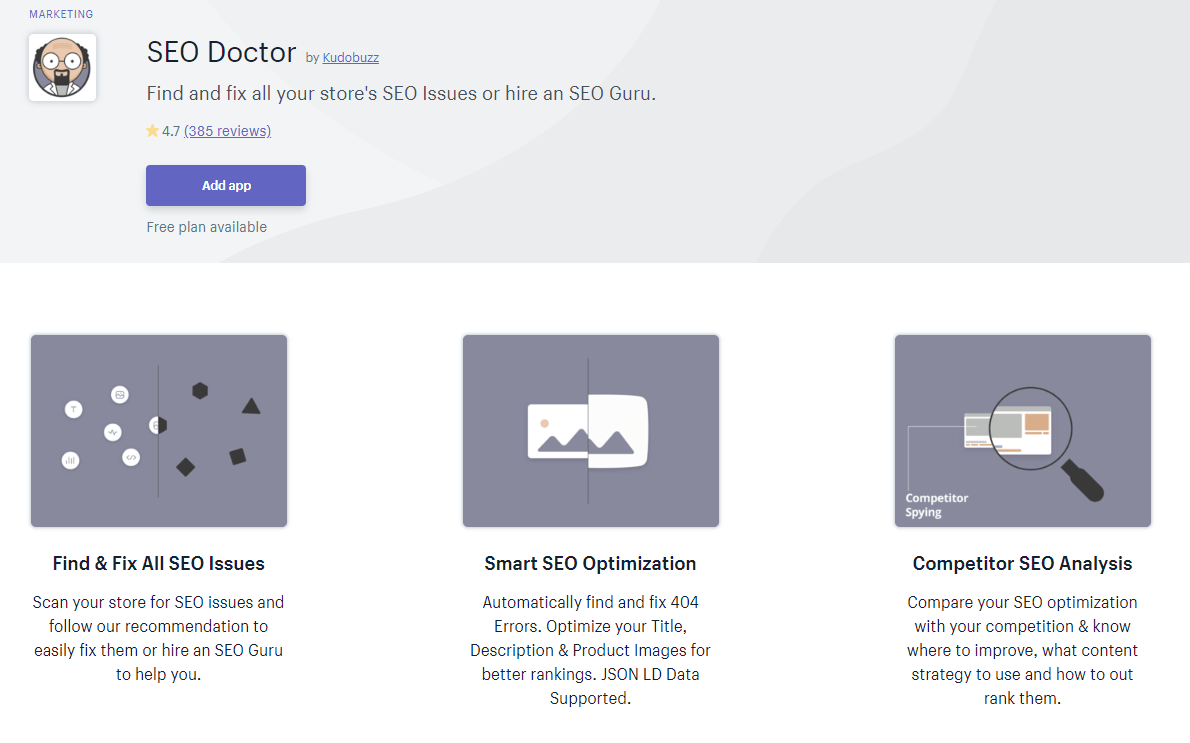Click the MARKETING category label
The height and width of the screenshot is (743, 1190).
coord(61,14)
